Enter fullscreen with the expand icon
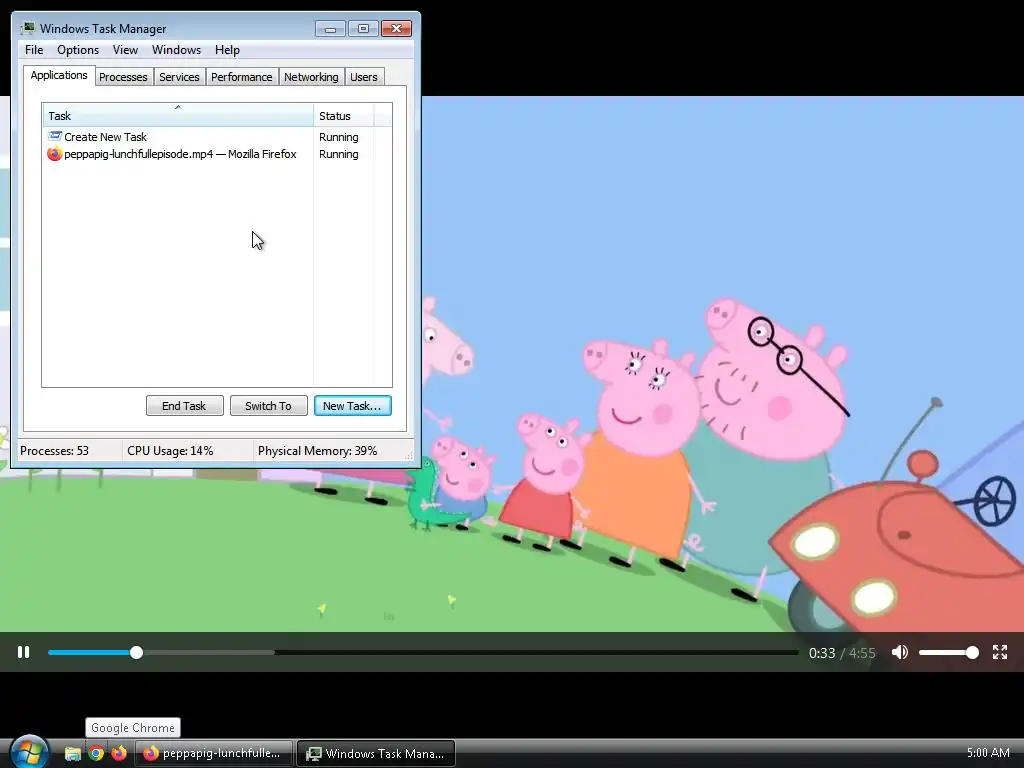Image resolution: width=1024 pixels, height=768 pixels. coord(999,652)
